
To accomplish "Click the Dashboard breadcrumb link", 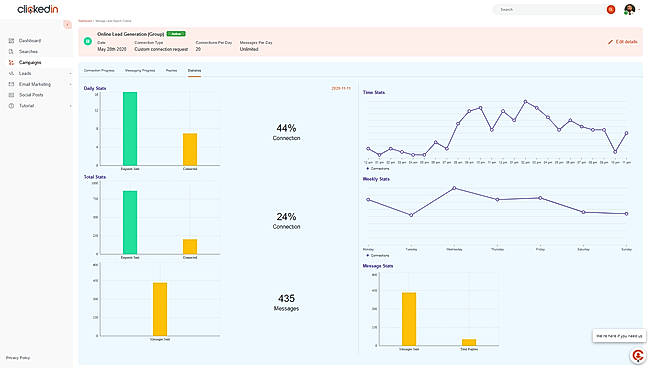I will 85,21.
